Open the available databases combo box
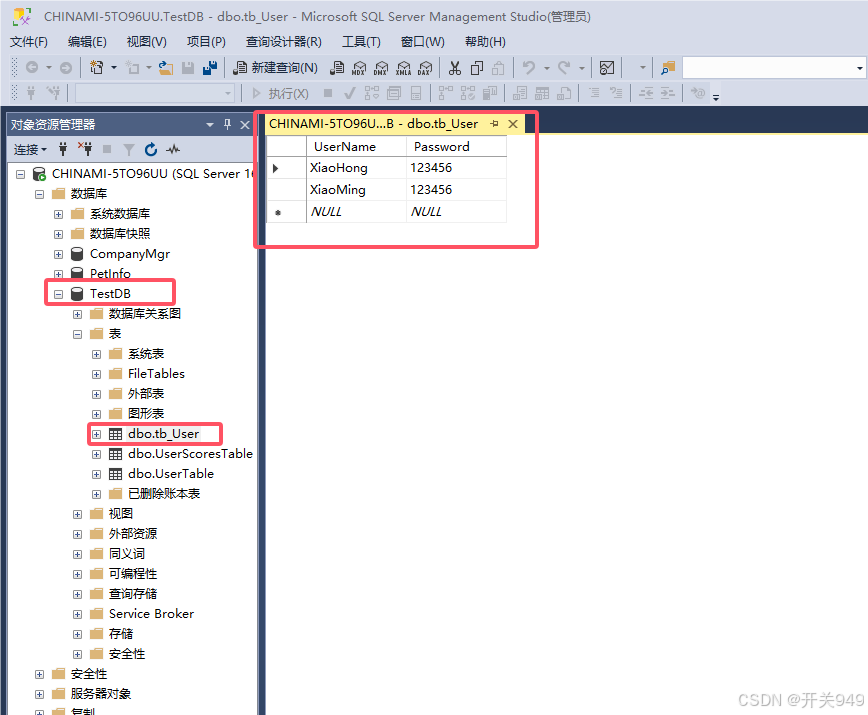The image size is (868, 715). 154,94
